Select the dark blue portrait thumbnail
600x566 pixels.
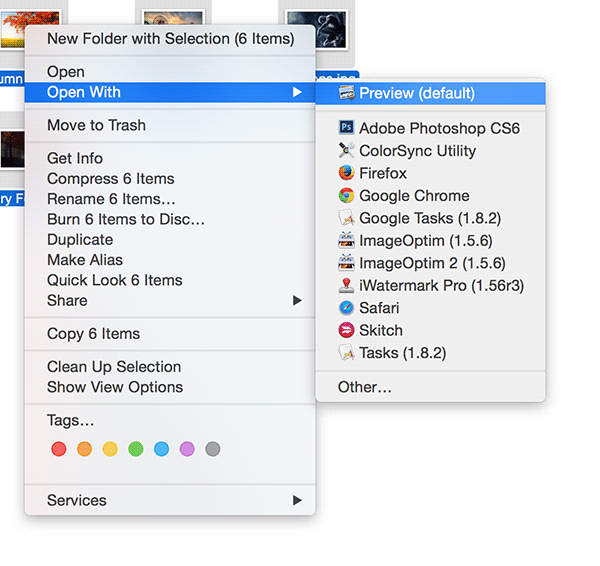pyautogui.click(x=317, y=29)
